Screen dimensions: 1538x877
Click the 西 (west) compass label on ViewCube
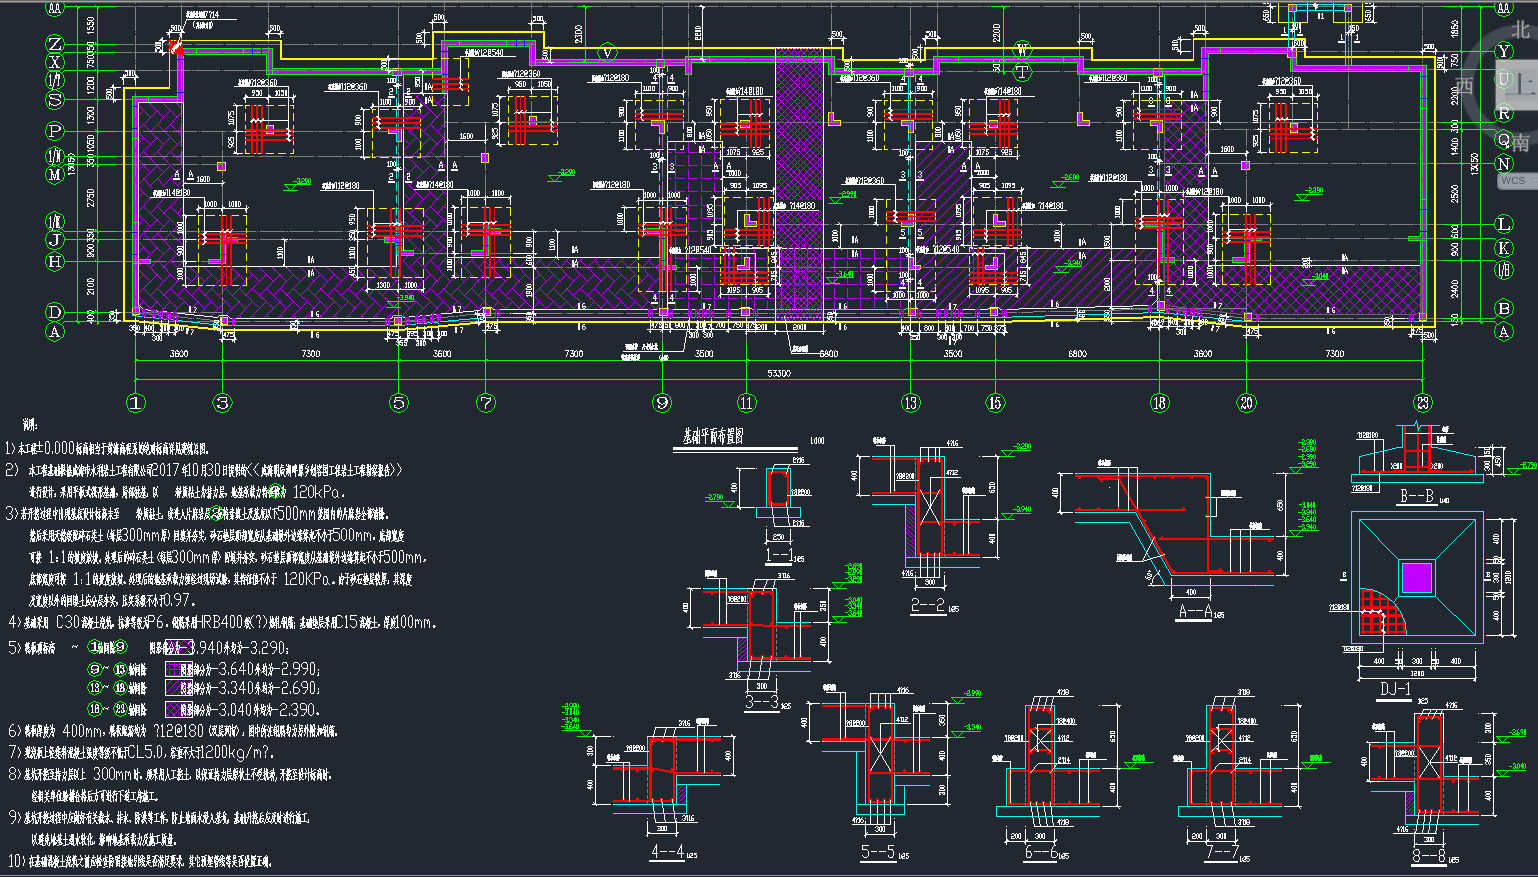pyautogui.click(x=1465, y=85)
